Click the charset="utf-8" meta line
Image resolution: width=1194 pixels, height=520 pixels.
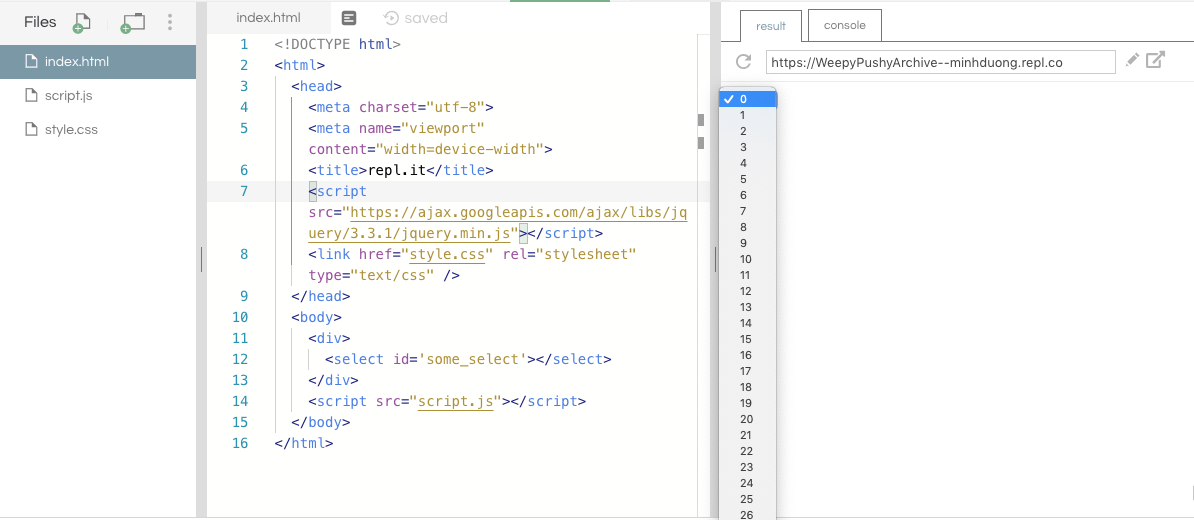(401, 107)
